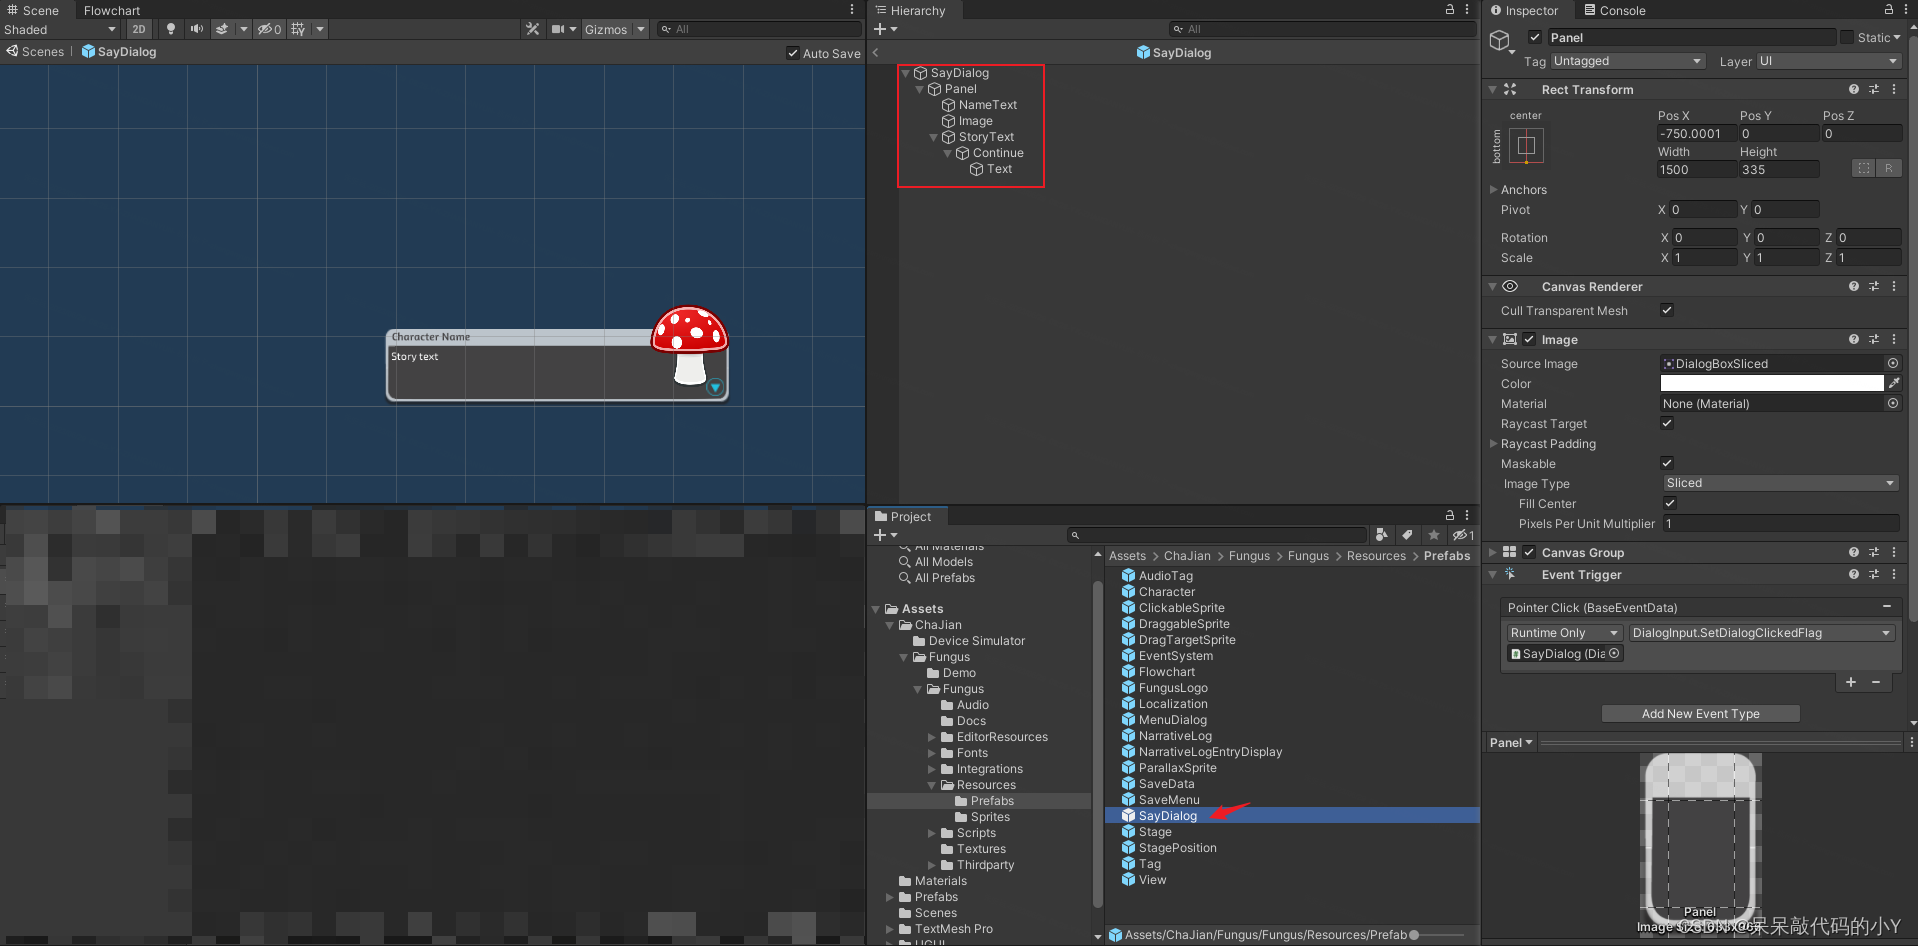This screenshot has width=1918, height=946.
Task: Open Shaded draw mode dropdown
Action: click(x=60, y=29)
